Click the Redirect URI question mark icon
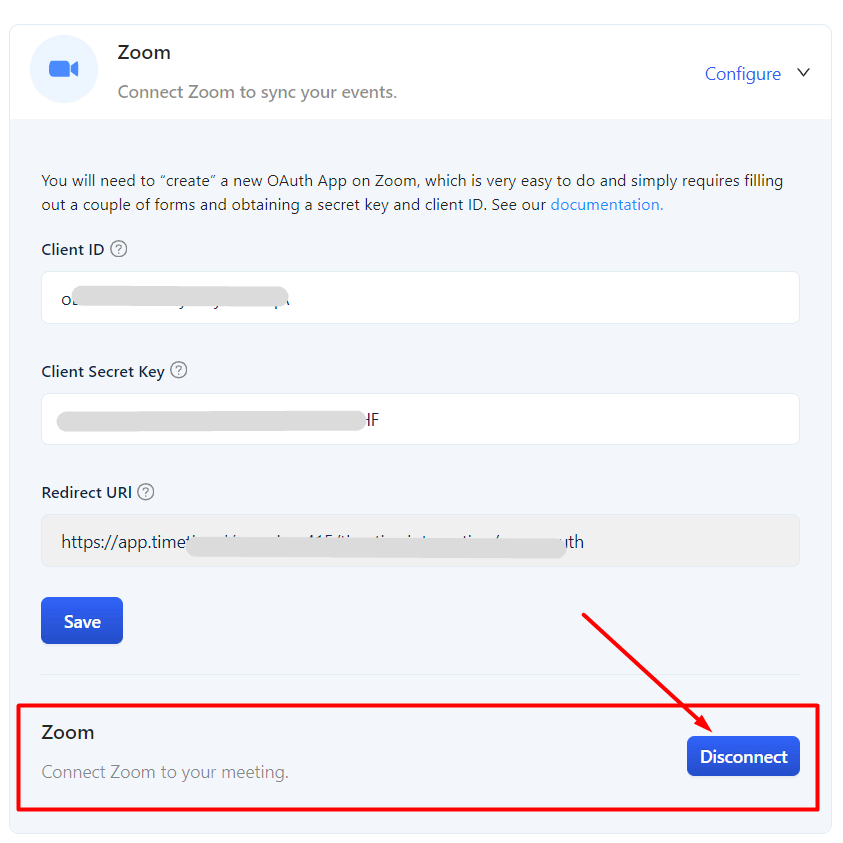This screenshot has width=843, height=843. click(x=146, y=492)
